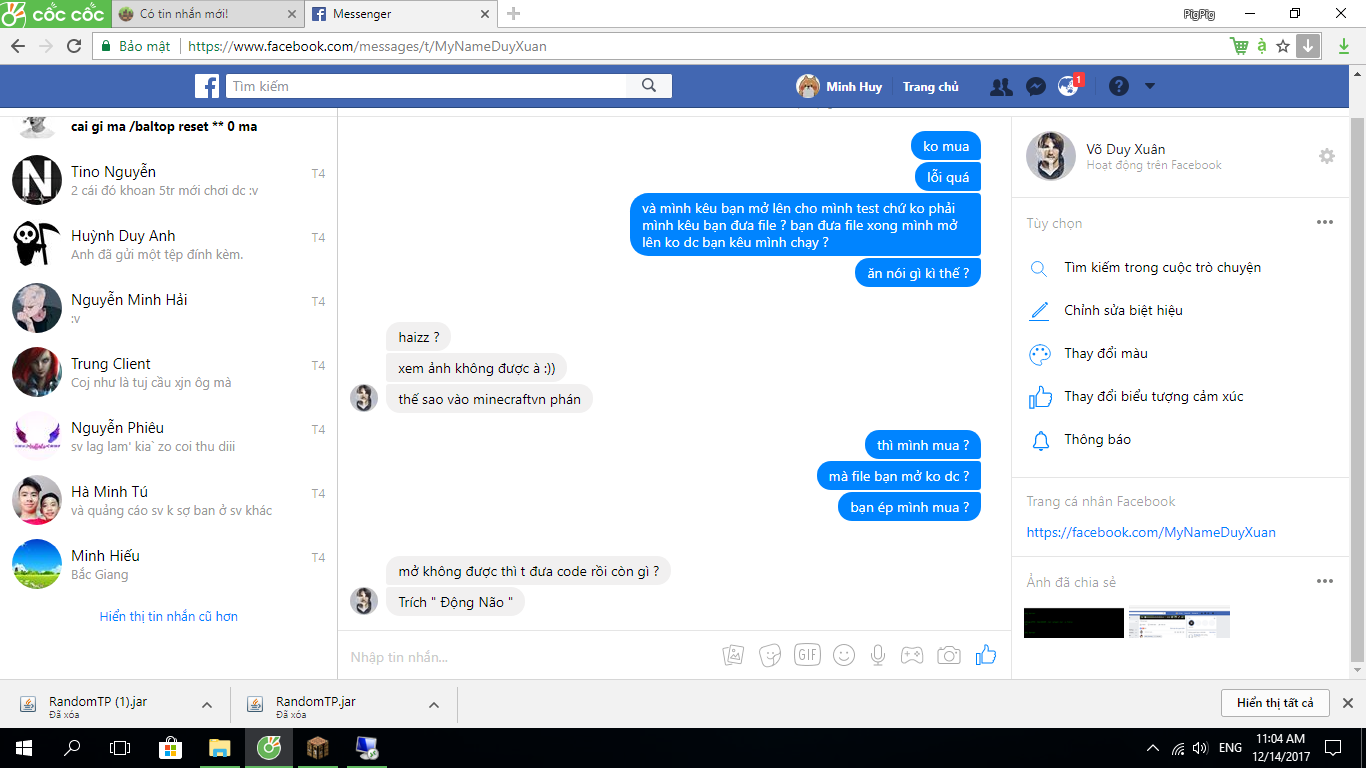1366x768 pixels.
Task: Open the Trung Client conversation
Action: [169, 372]
